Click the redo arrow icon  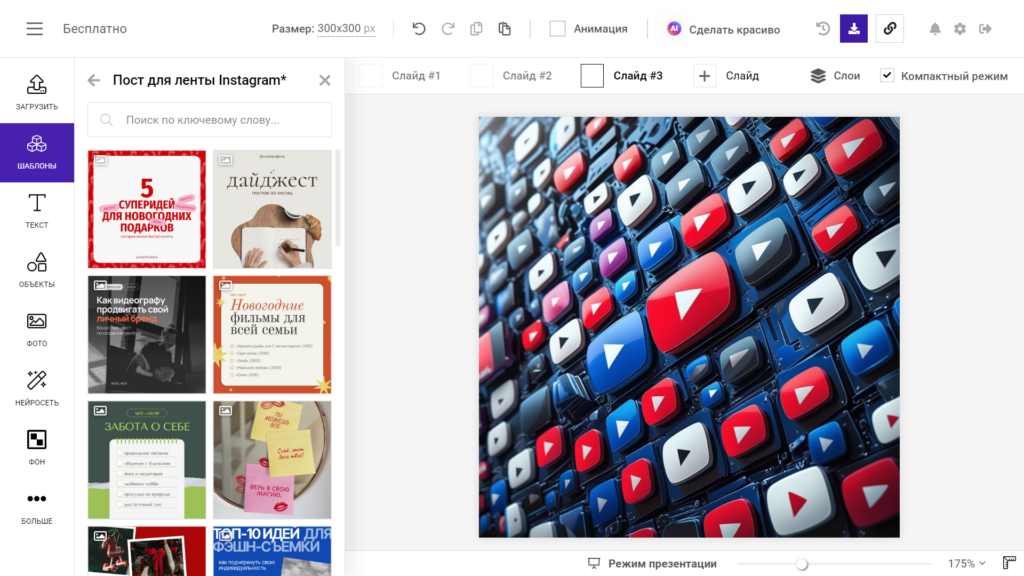(447, 29)
